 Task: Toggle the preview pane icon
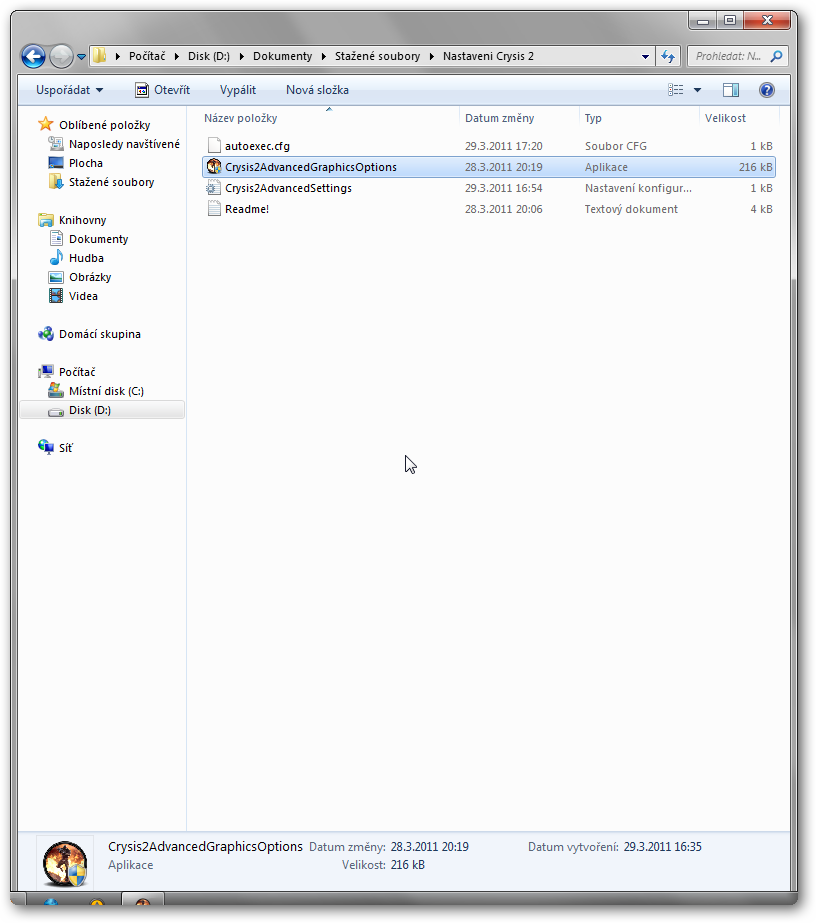coord(731,90)
